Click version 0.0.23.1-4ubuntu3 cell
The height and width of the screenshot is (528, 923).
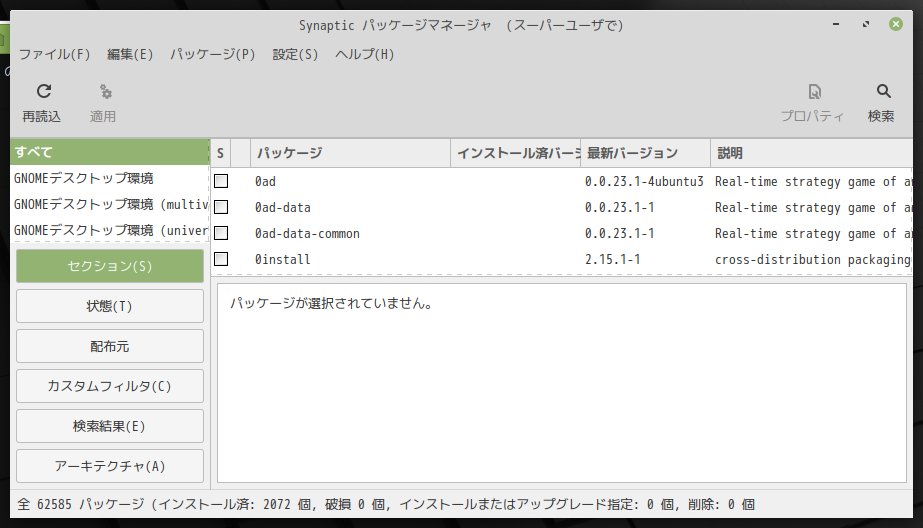tap(644, 181)
